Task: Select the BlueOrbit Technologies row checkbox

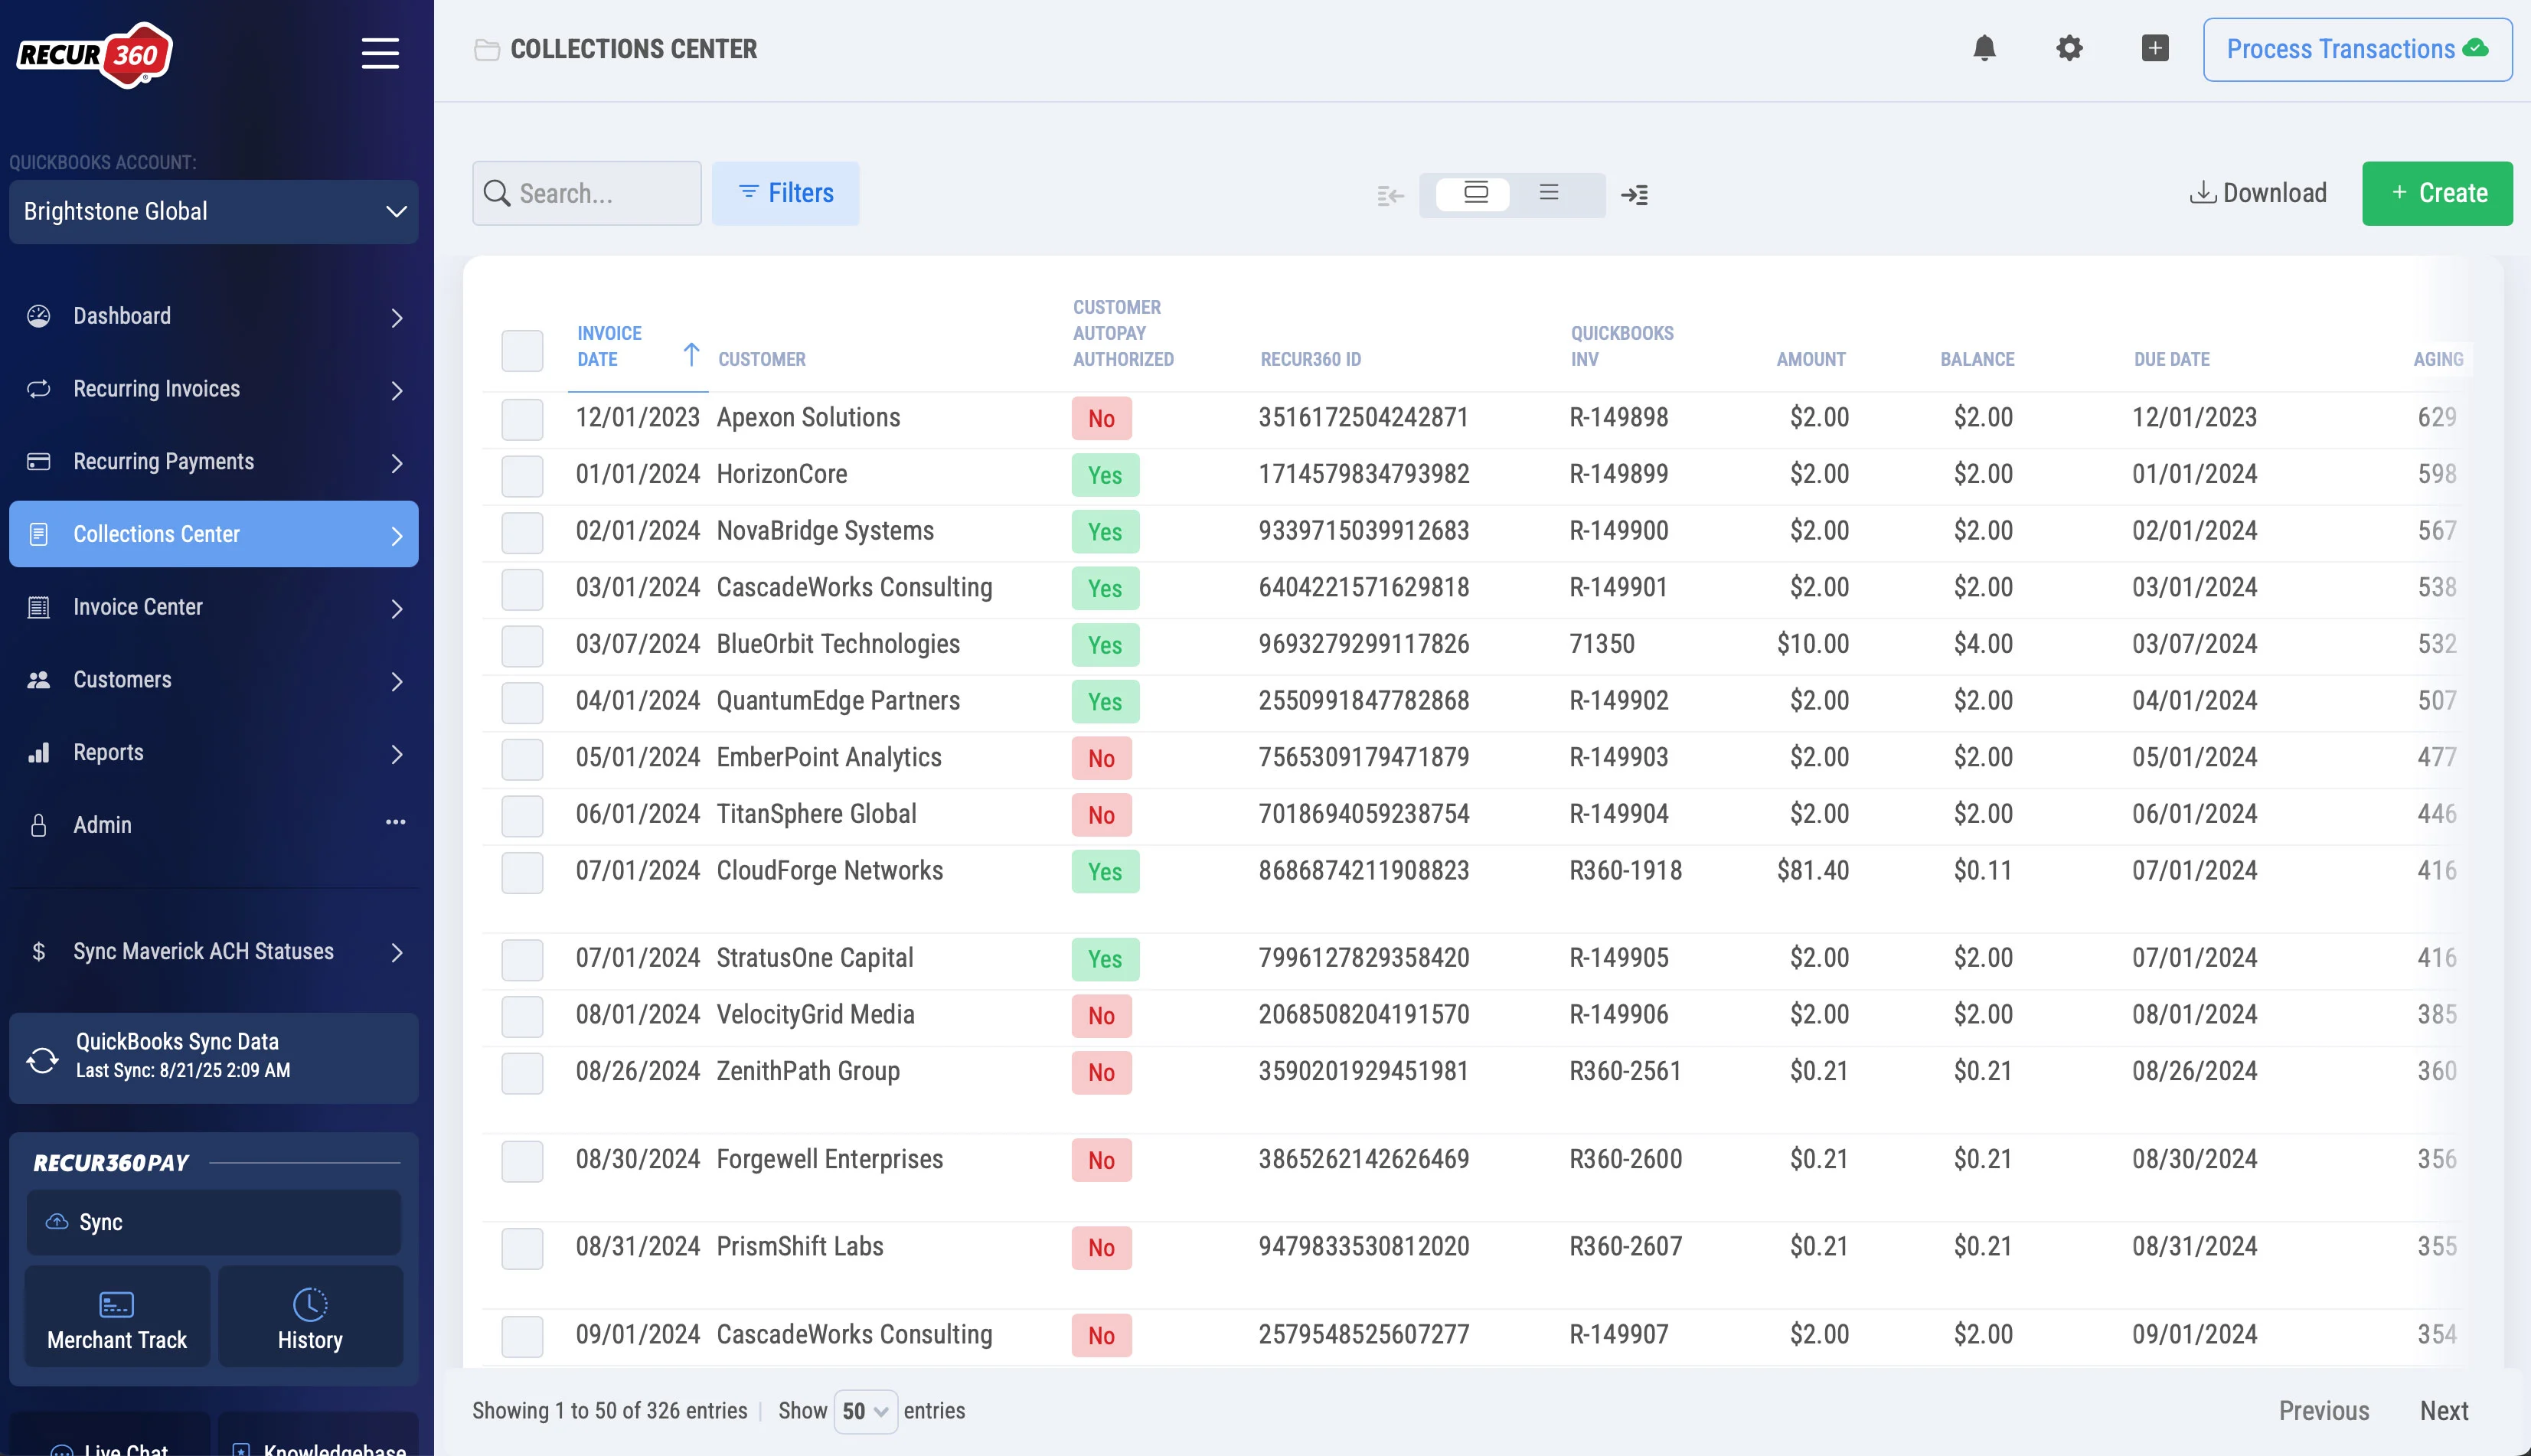Action: pos(522,646)
